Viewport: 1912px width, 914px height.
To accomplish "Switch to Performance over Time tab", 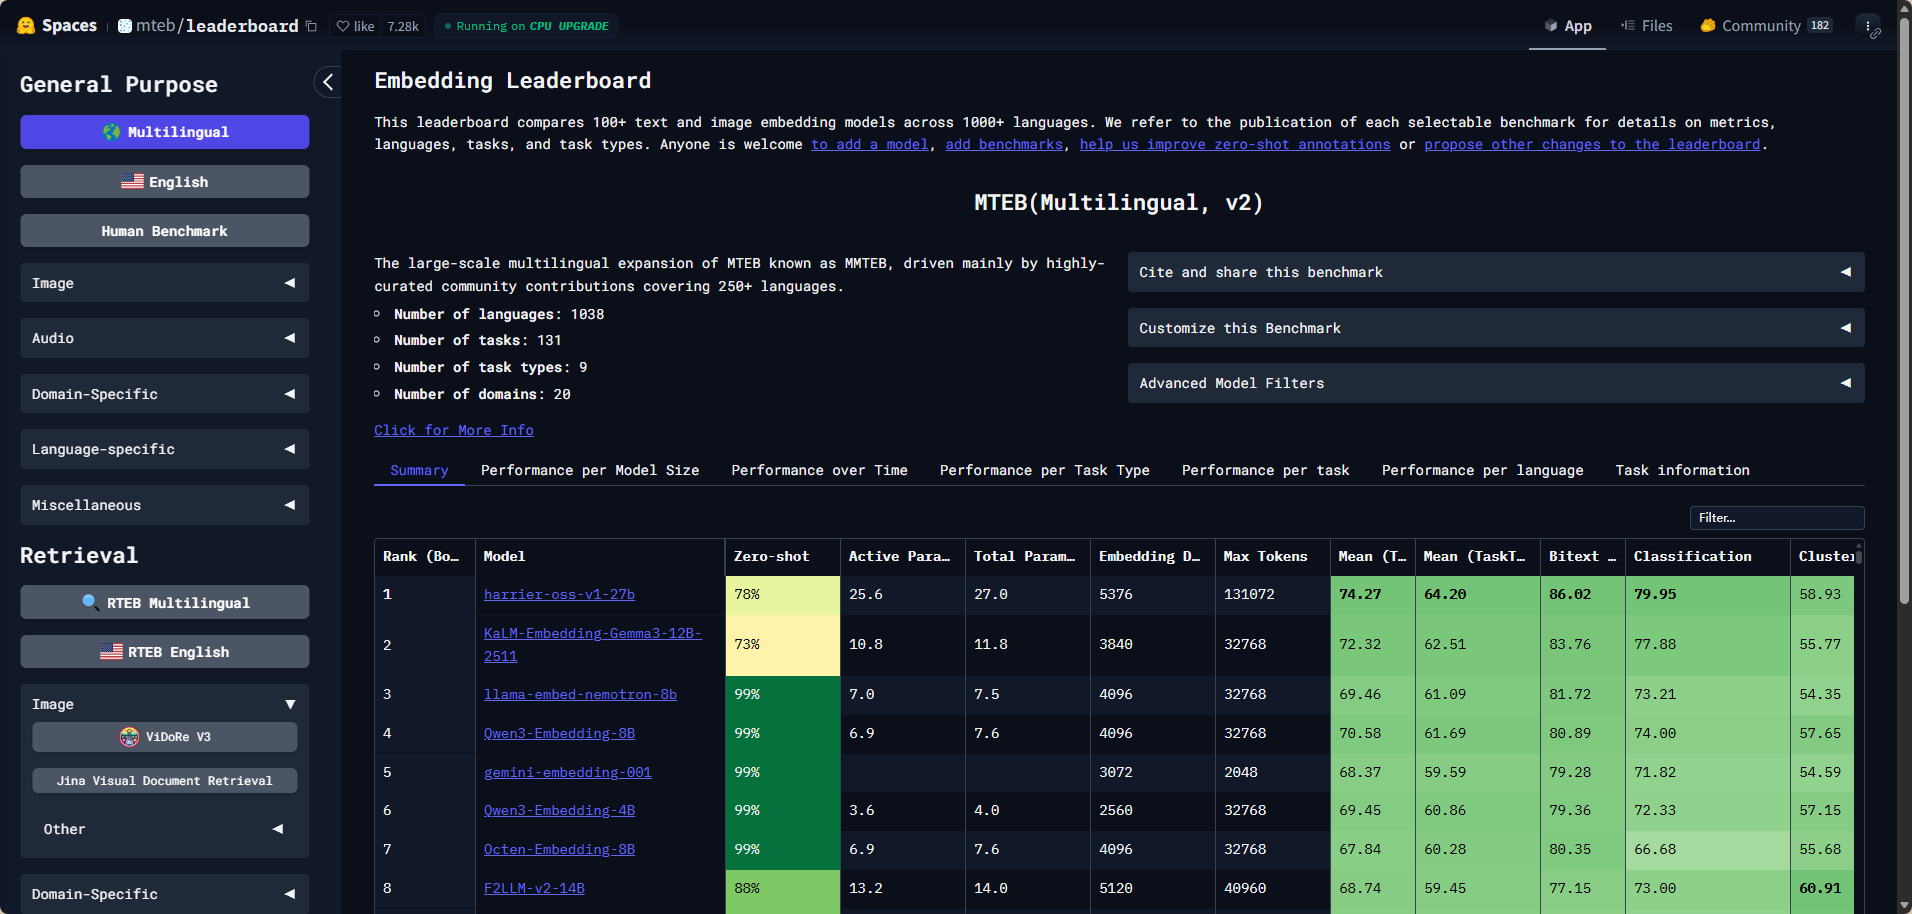I will (819, 470).
